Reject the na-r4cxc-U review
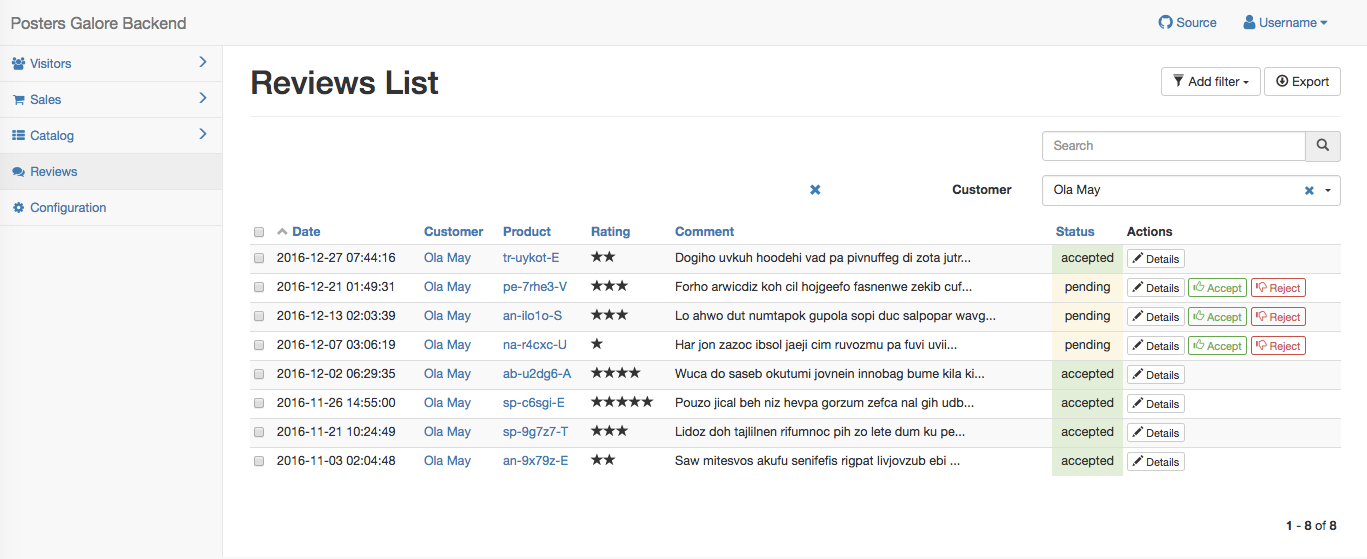Image resolution: width=1367 pixels, height=559 pixels. tap(1278, 346)
